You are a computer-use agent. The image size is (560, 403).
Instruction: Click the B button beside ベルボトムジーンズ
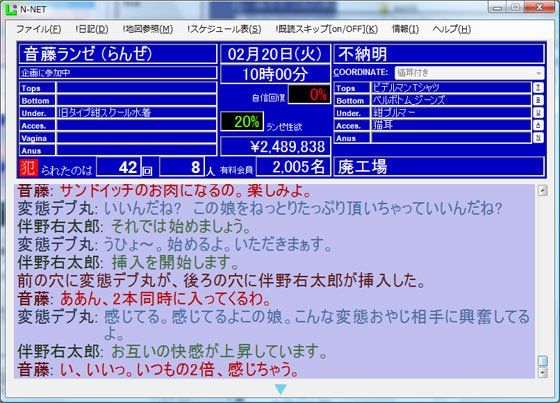(x=538, y=100)
